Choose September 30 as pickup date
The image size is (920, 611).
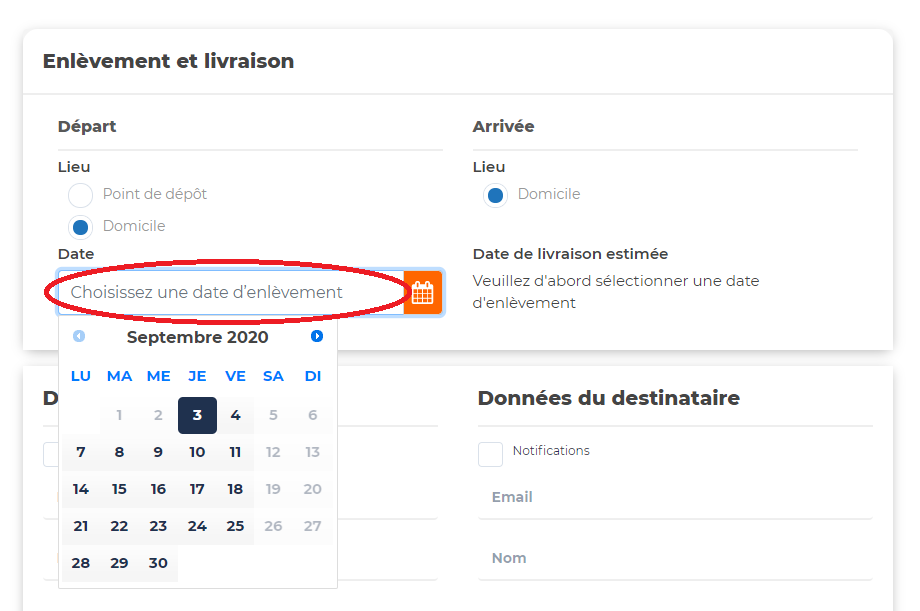[x=158, y=563]
